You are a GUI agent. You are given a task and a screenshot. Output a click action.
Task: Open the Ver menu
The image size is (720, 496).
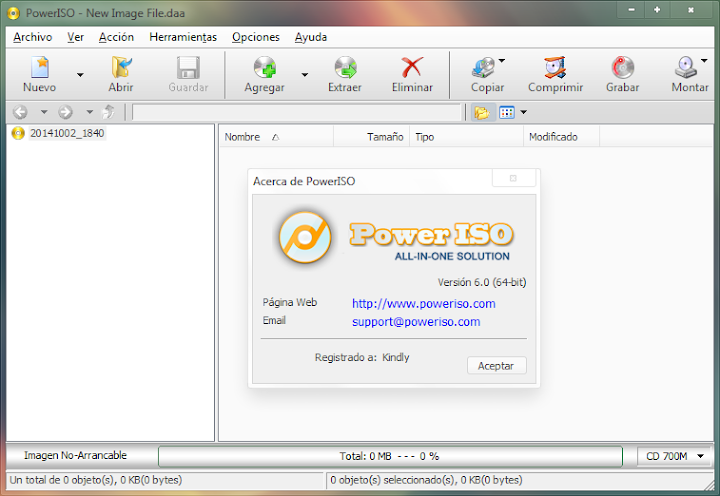pyautogui.click(x=75, y=37)
